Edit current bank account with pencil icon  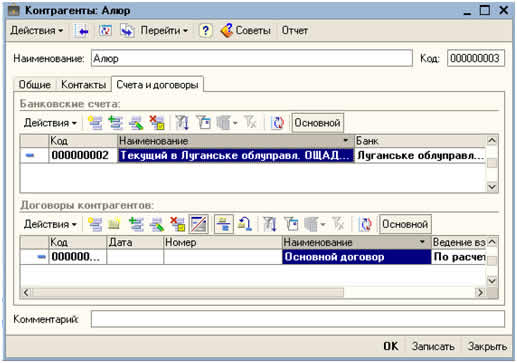click(x=136, y=123)
